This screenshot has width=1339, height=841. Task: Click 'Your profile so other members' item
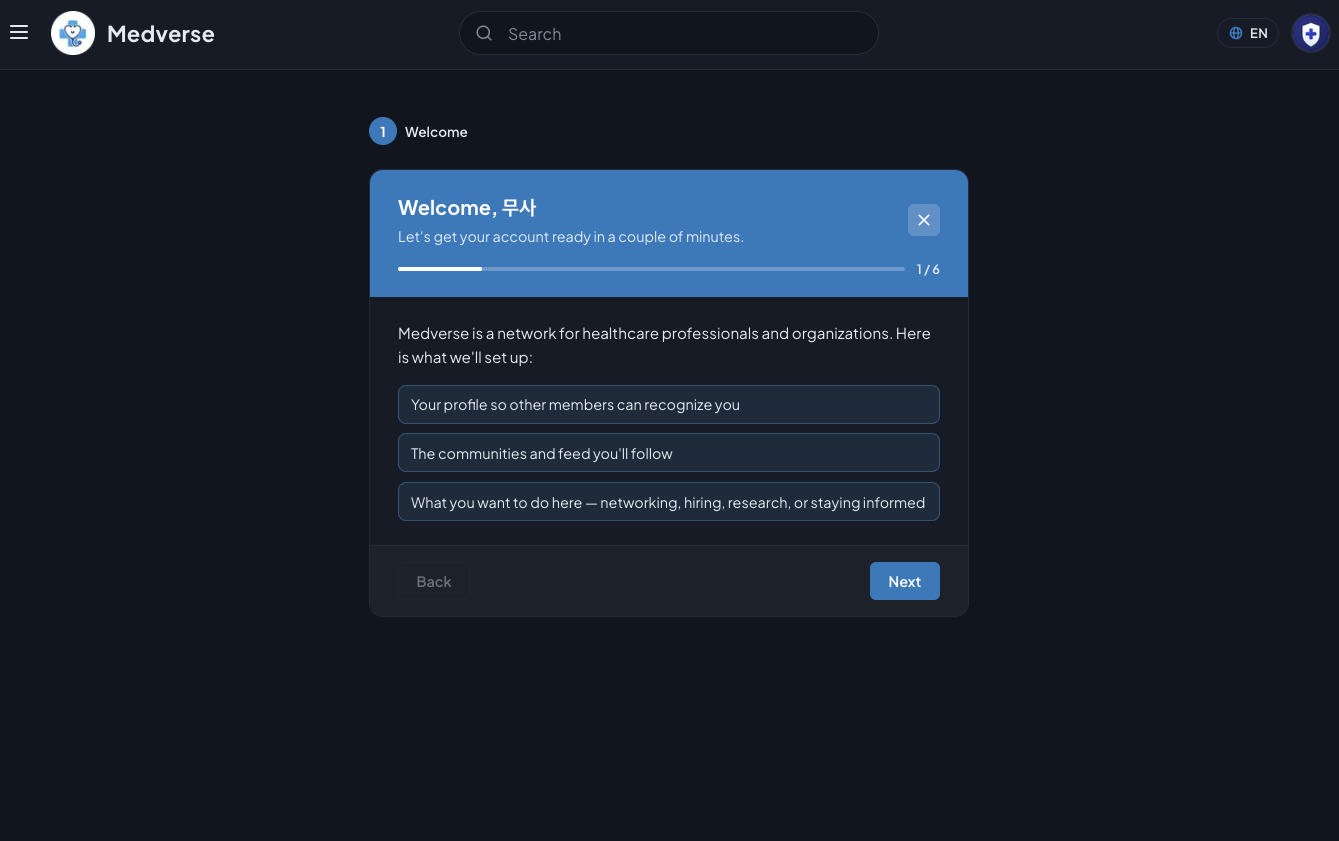click(669, 404)
